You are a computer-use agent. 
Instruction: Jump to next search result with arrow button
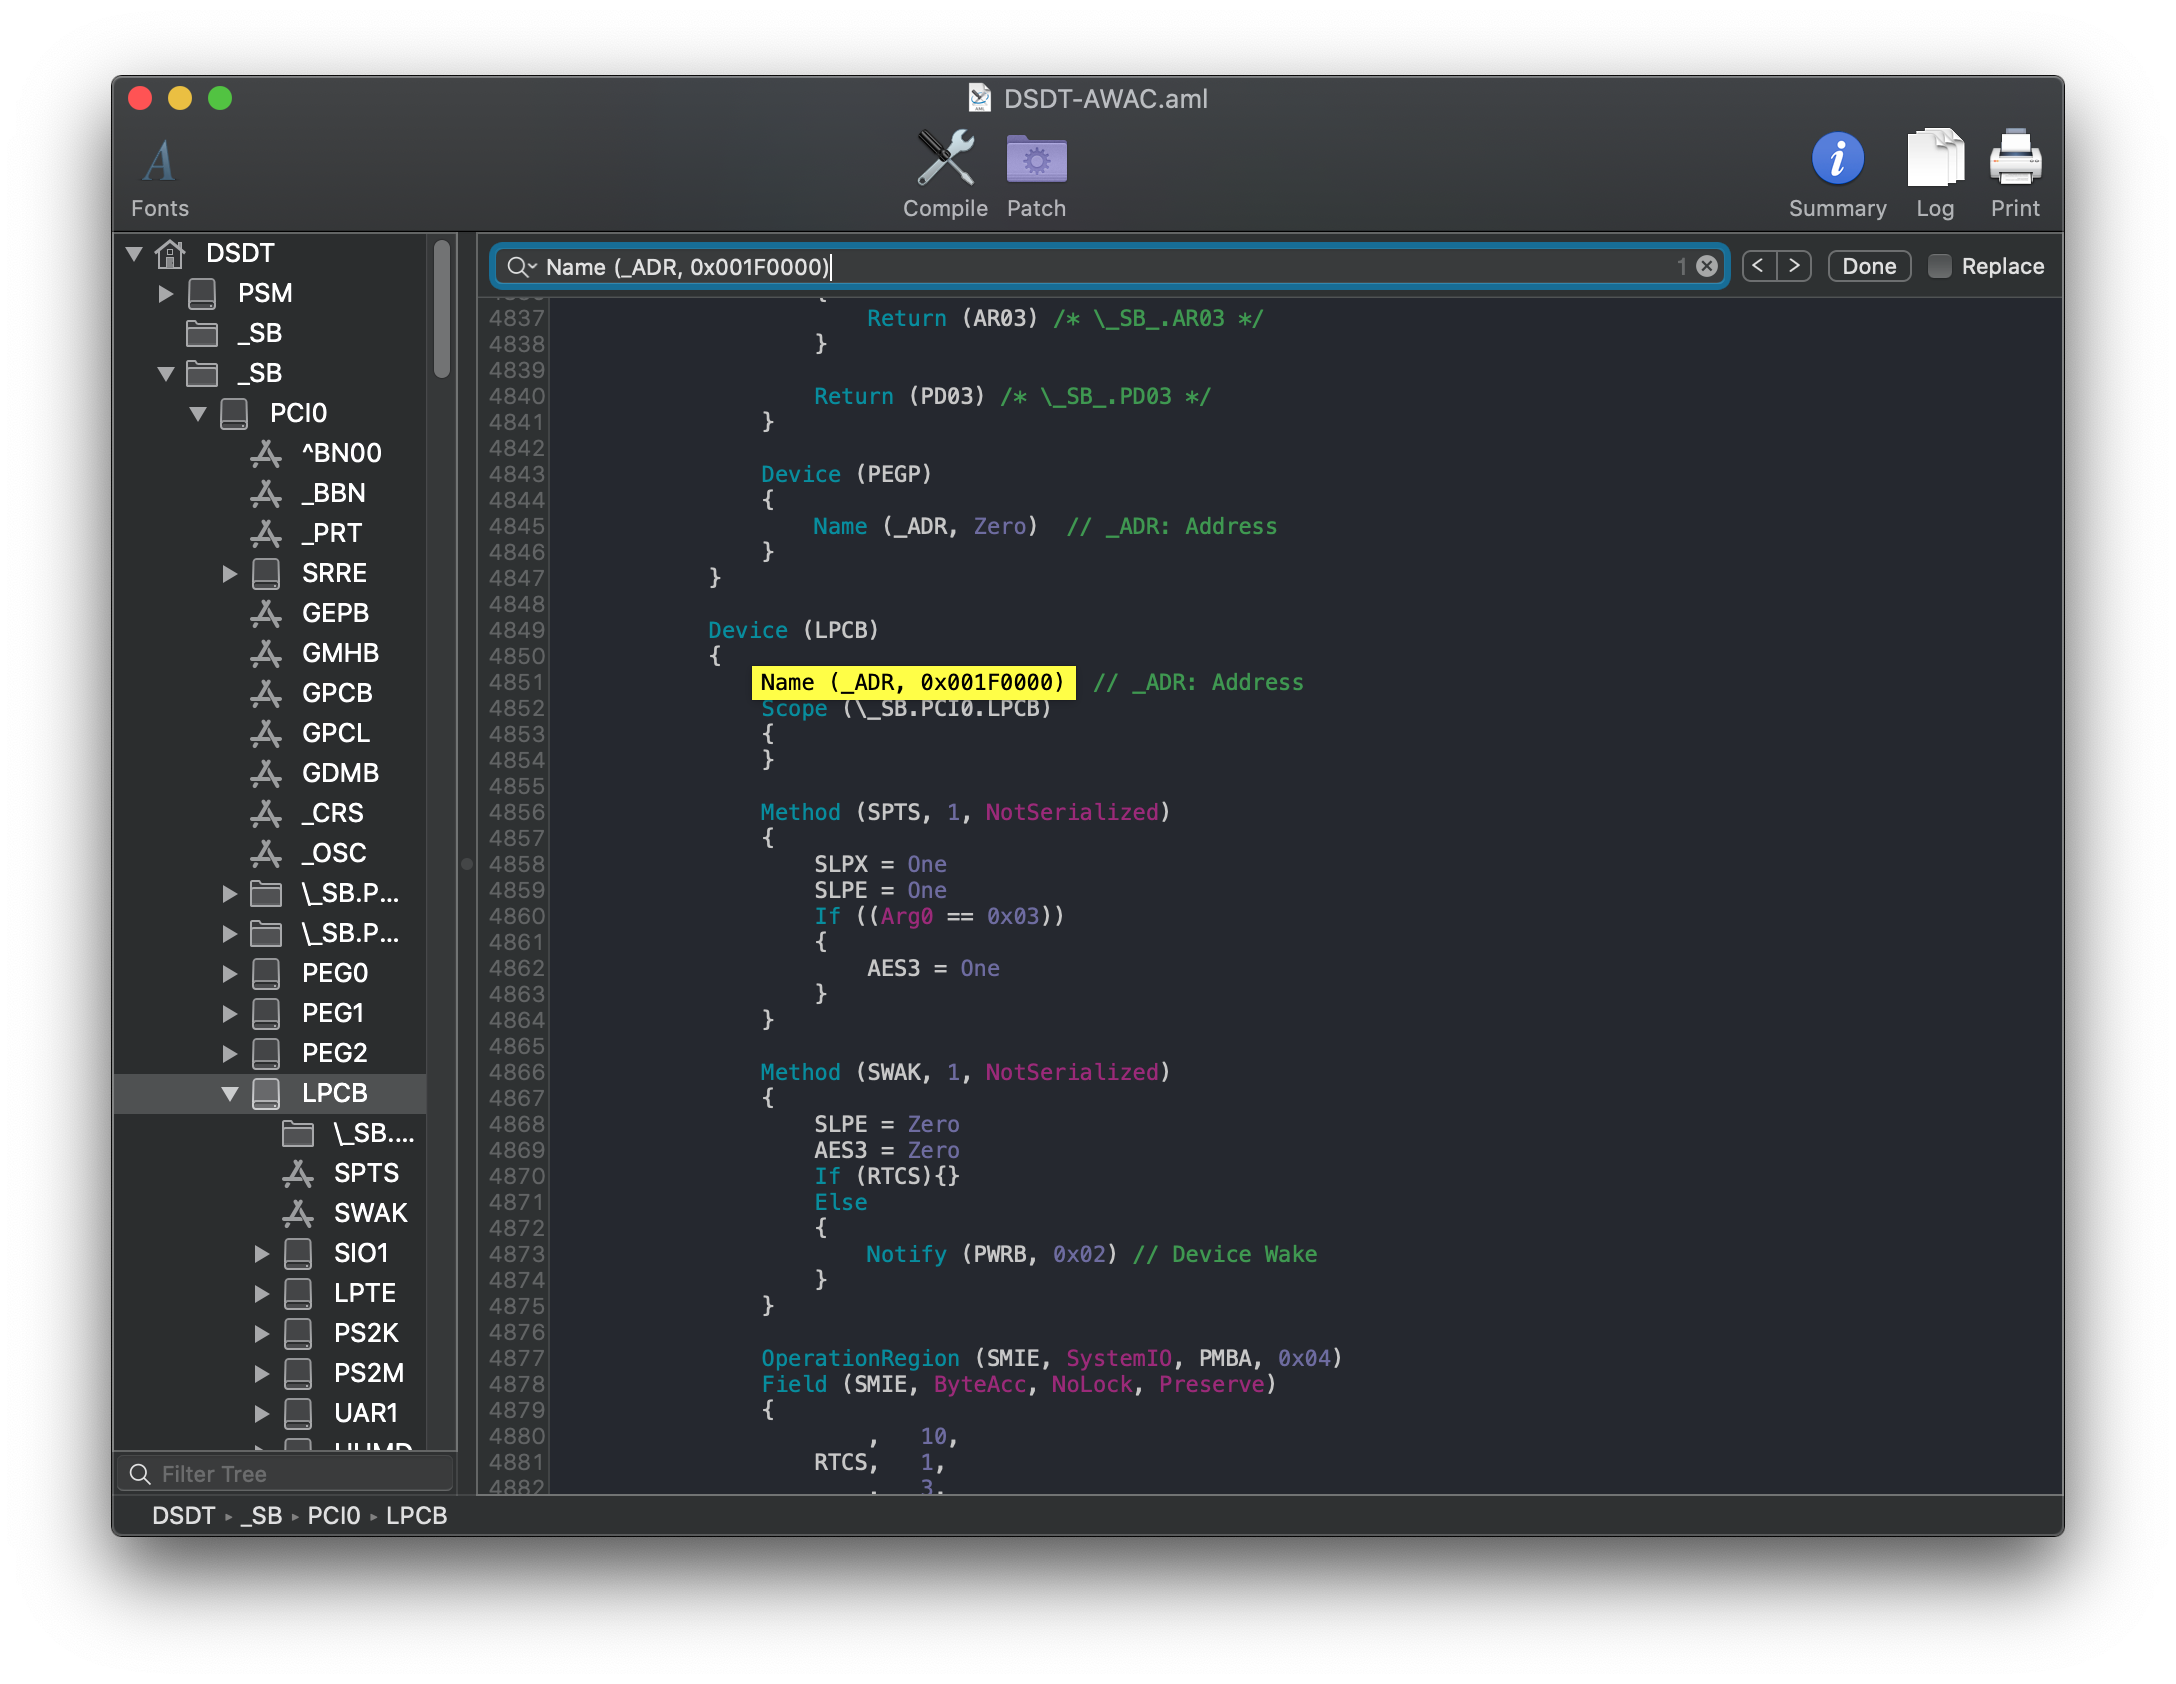(1794, 265)
